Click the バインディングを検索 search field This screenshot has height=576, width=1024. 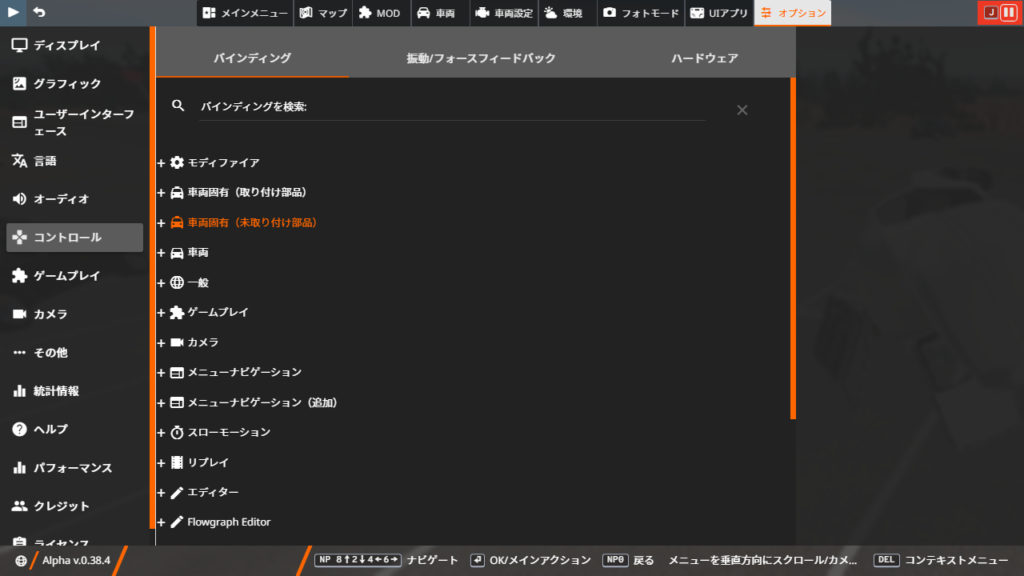point(452,106)
